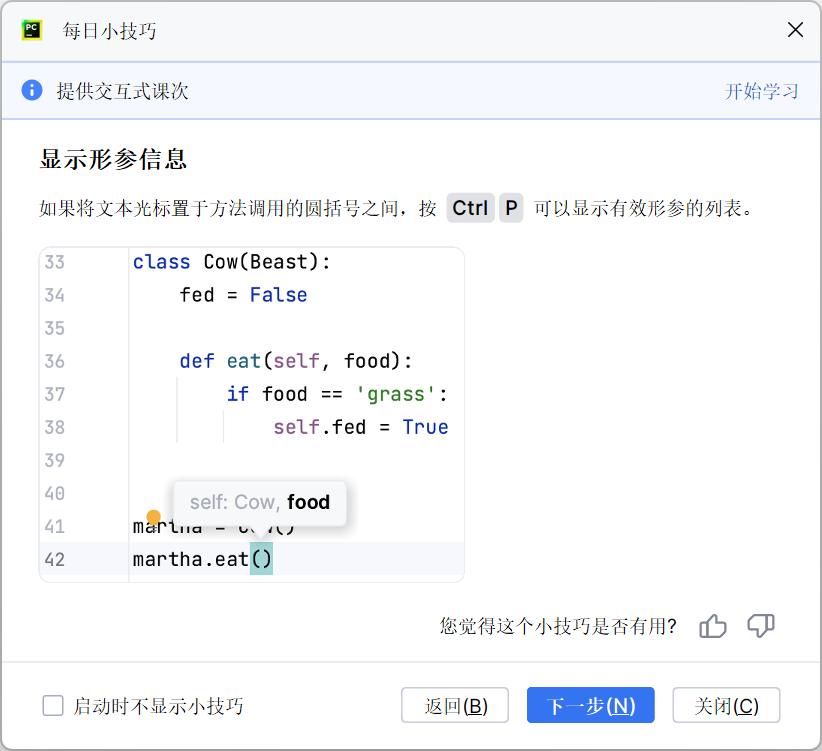Click the highlighted parentheses after martha.eat
822x751 pixels.
coord(261,560)
